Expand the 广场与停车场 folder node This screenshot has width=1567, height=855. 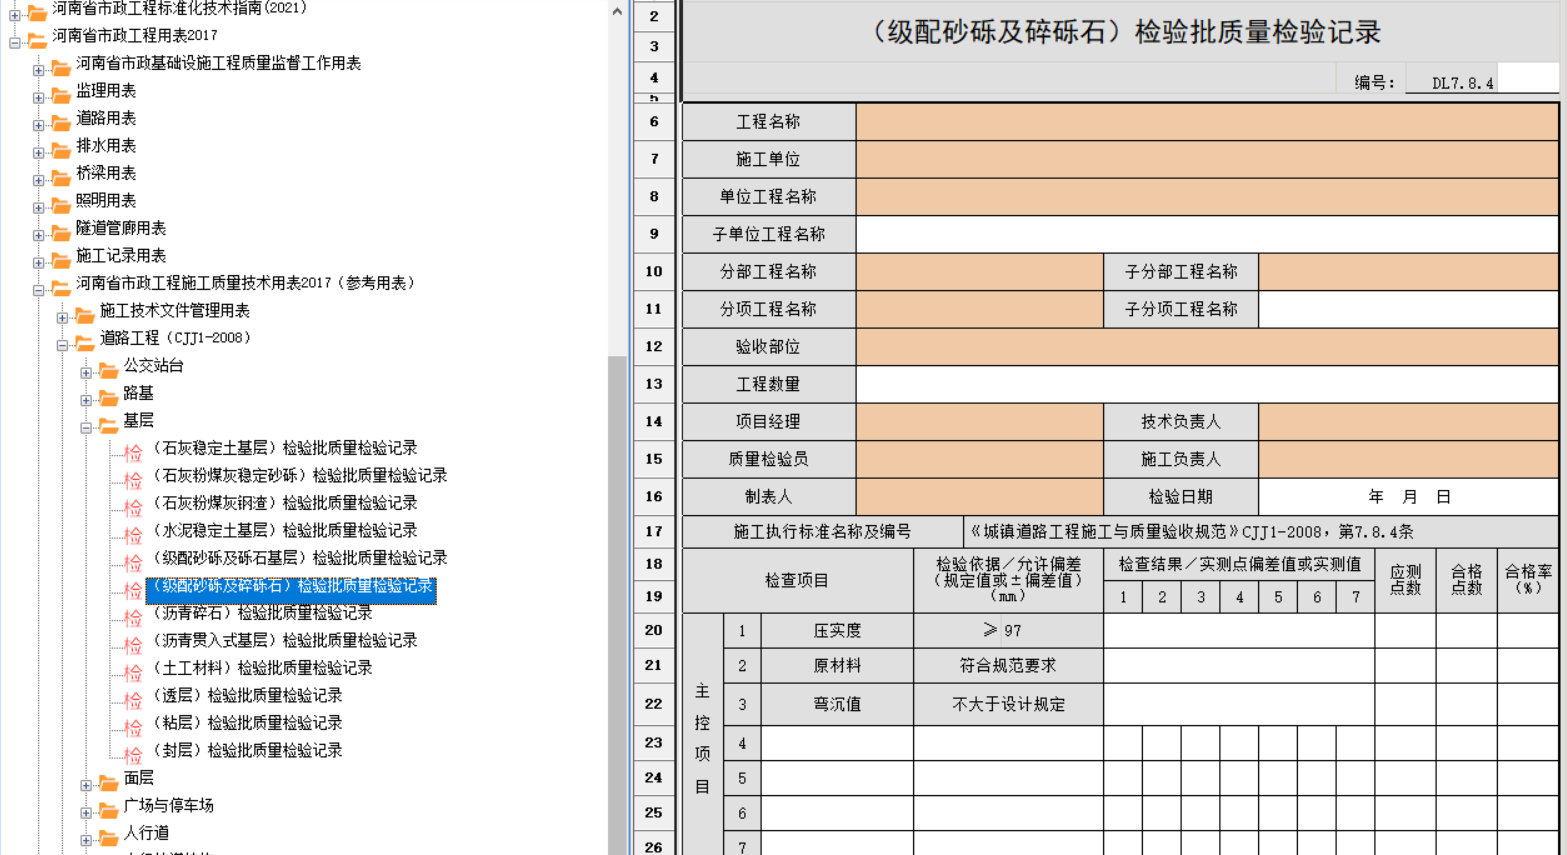86,812
